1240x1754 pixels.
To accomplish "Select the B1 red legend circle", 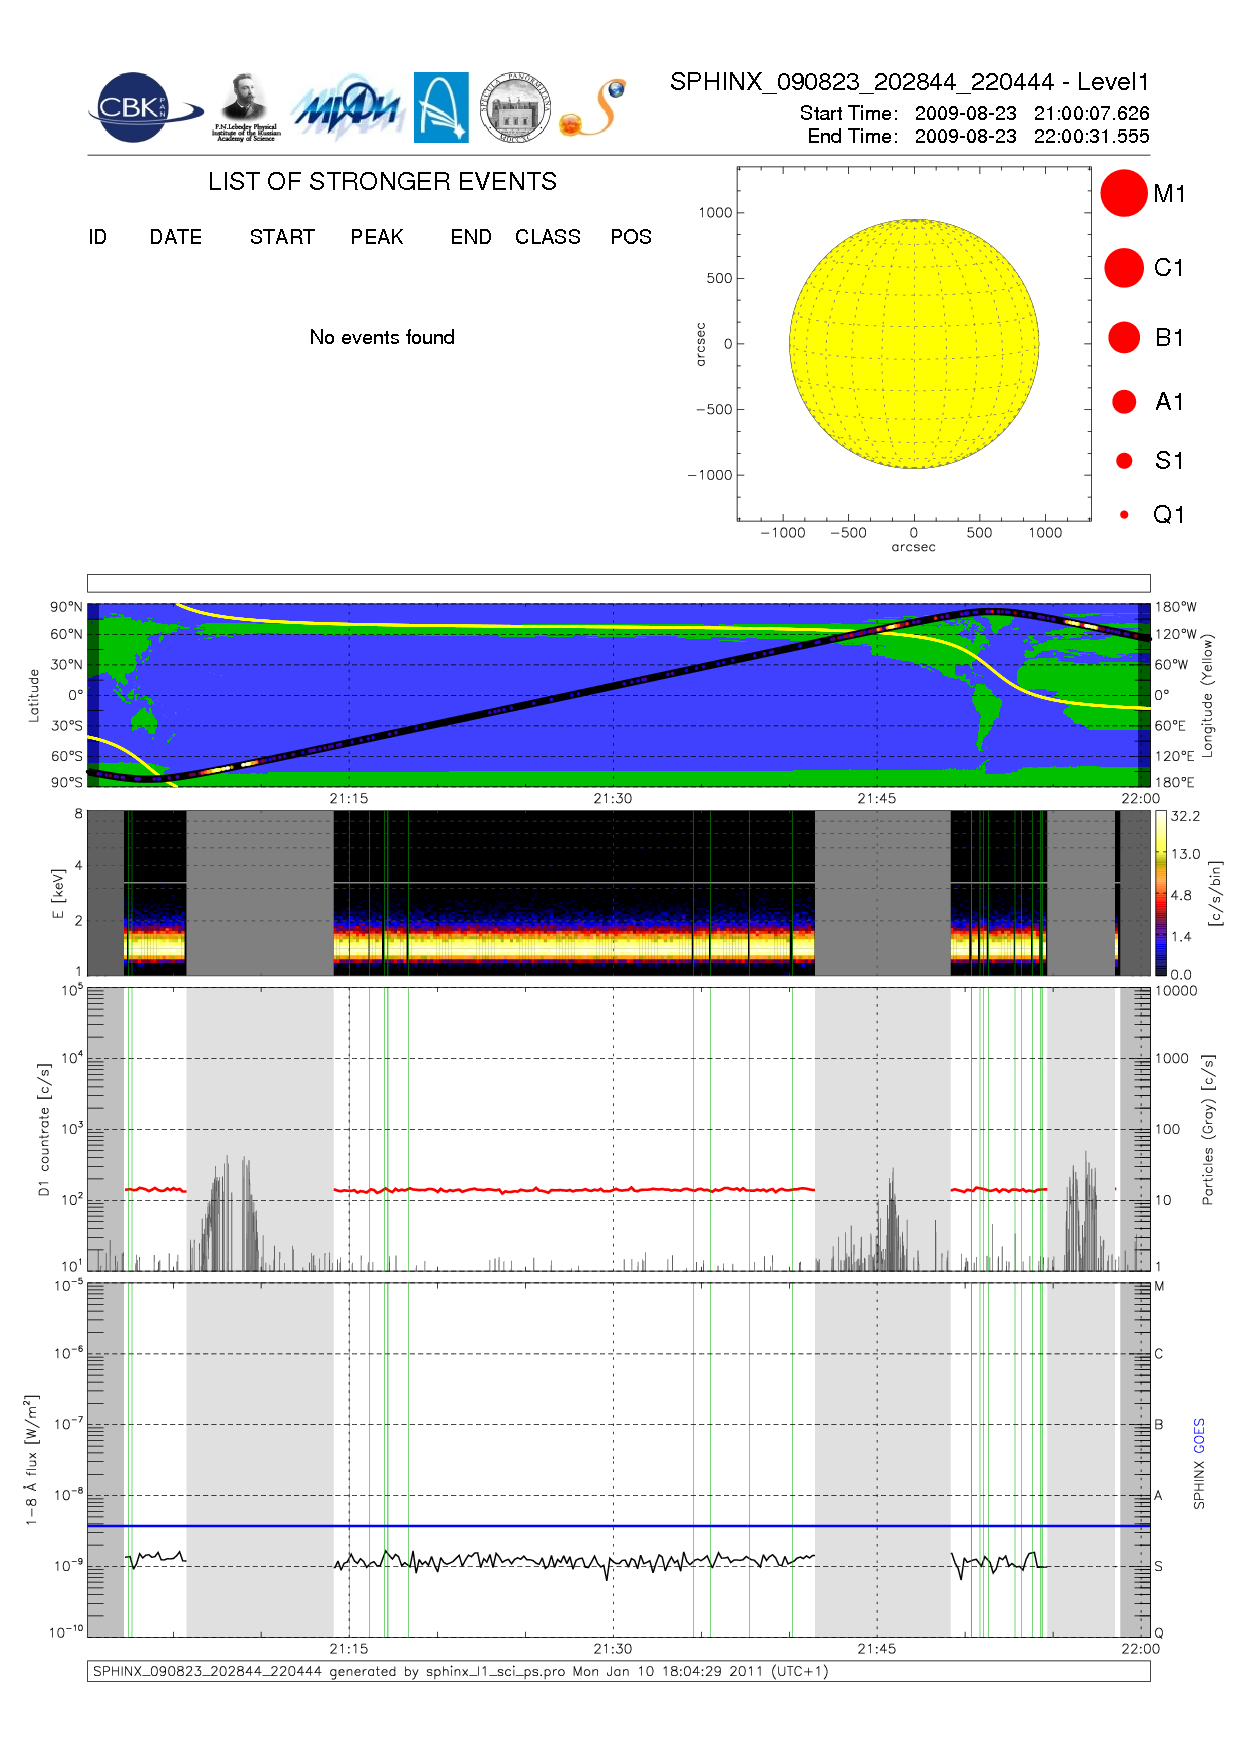I will click(x=1124, y=338).
